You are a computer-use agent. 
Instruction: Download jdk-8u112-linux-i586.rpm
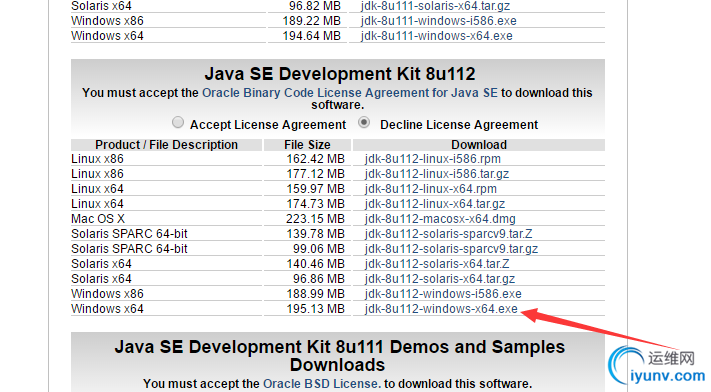[433, 159]
